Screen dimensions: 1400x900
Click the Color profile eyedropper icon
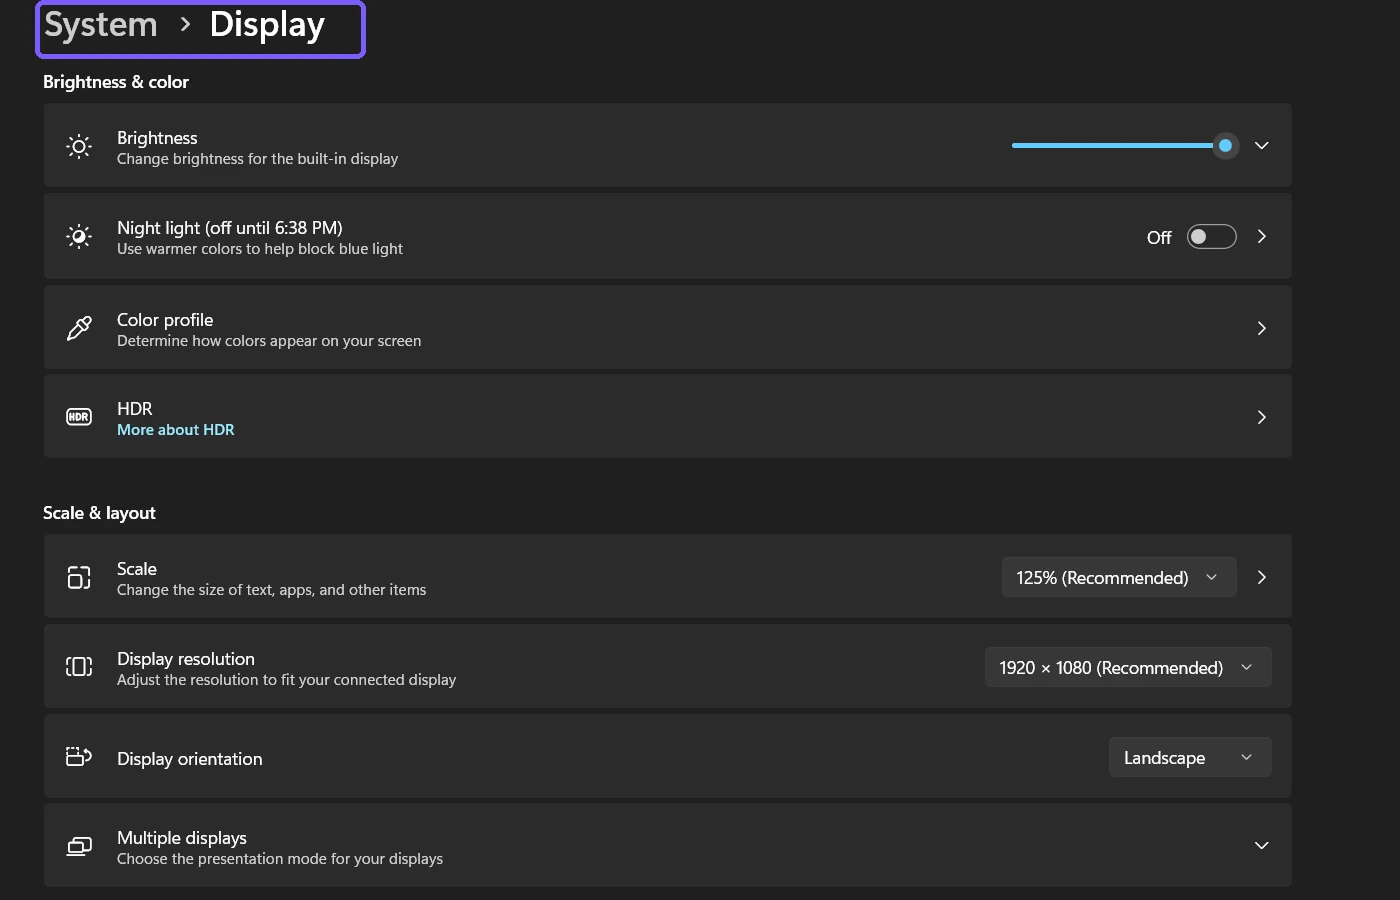(x=79, y=328)
